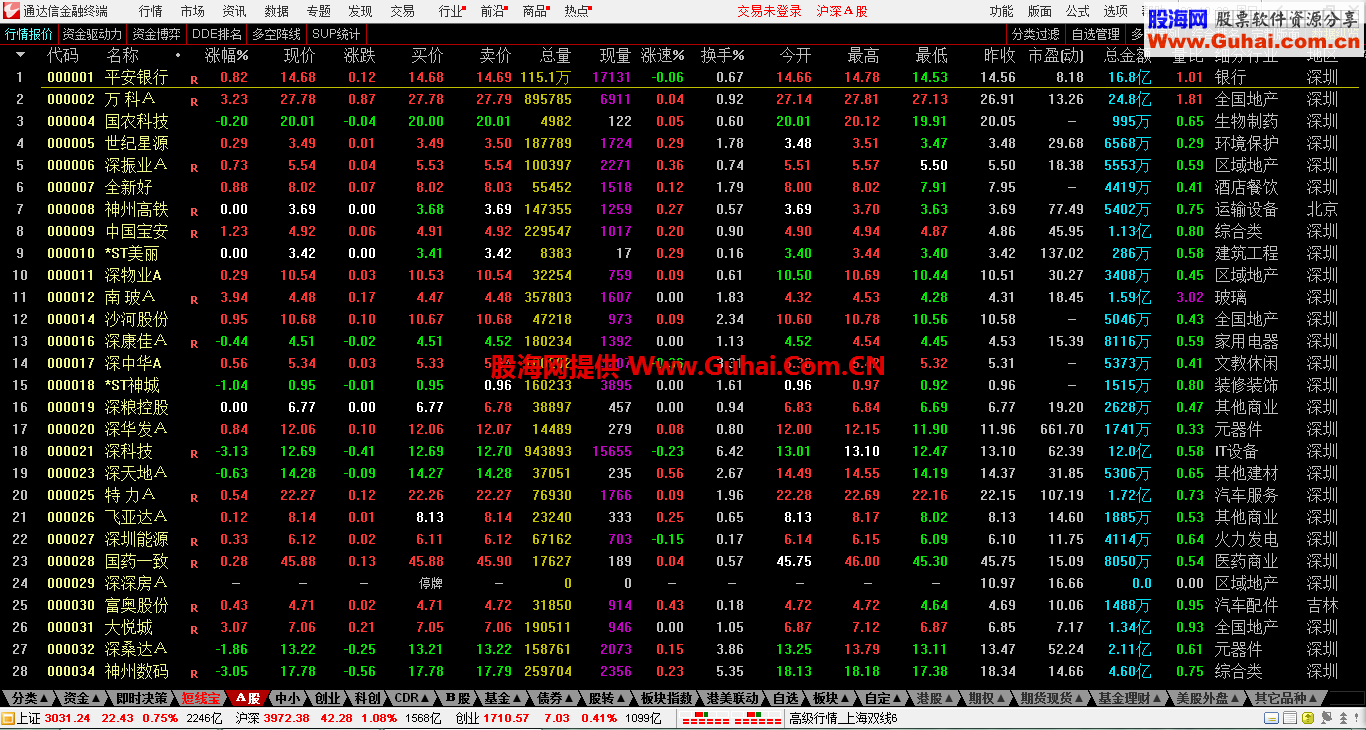Click the 沪深A股 market label
The width and height of the screenshot is (1366, 730).
(x=842, y=11)
